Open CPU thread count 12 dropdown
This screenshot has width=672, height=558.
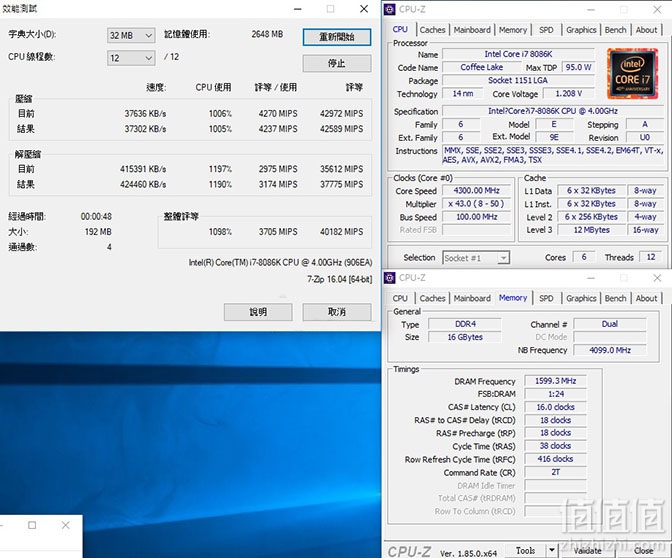131,58
